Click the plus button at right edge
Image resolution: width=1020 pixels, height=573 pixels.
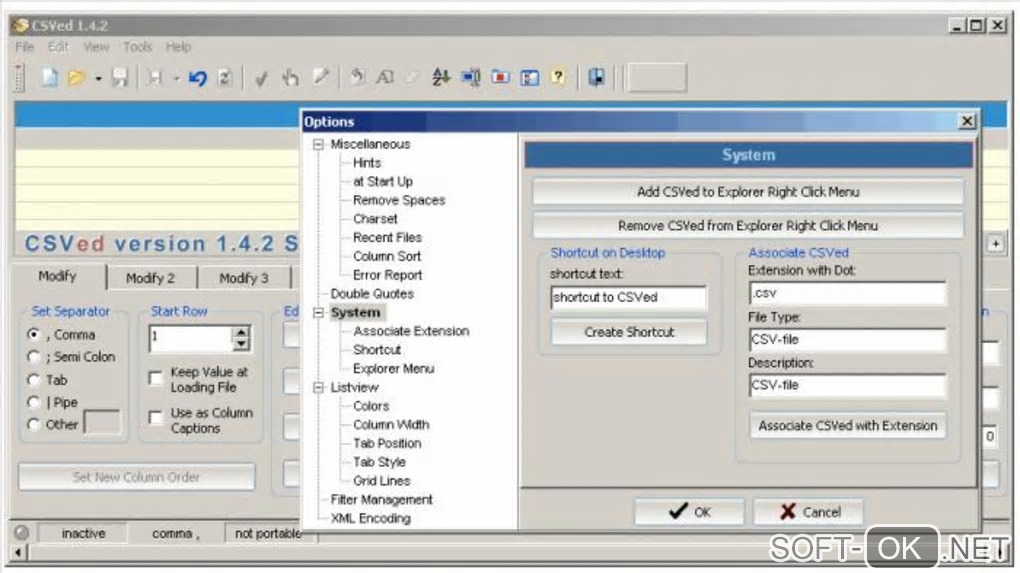(996, 244)
